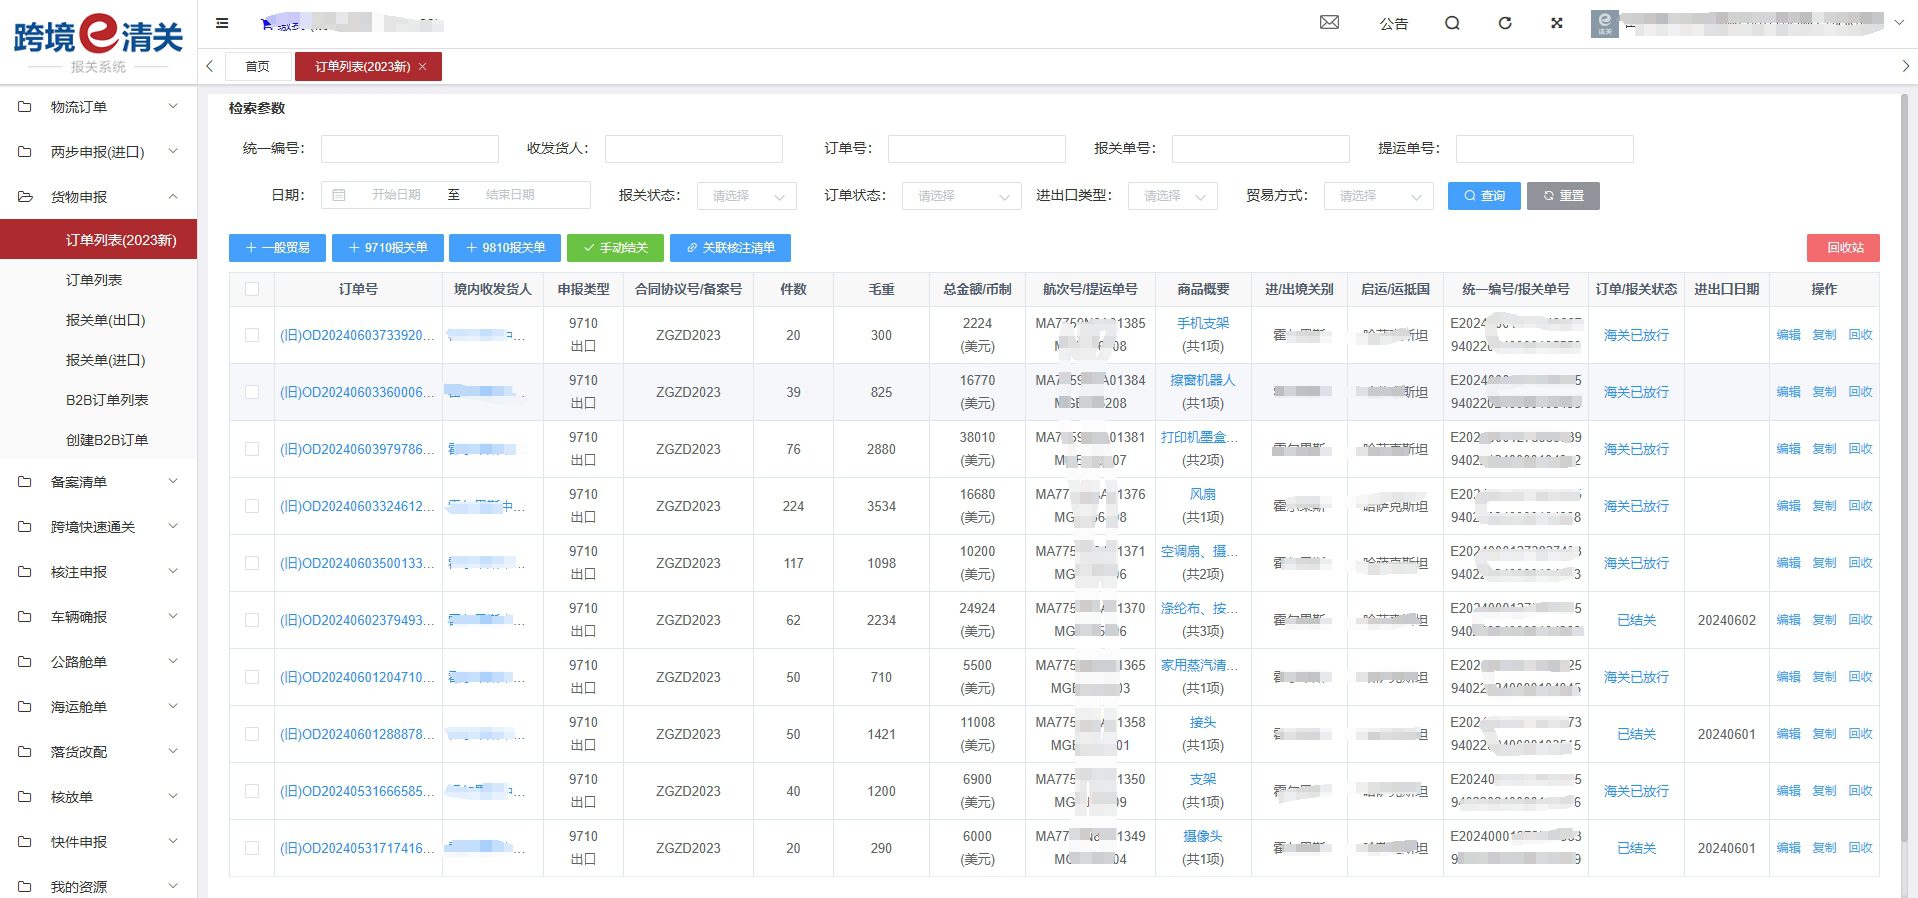Switch to the 首页 tab

point(257,67)
